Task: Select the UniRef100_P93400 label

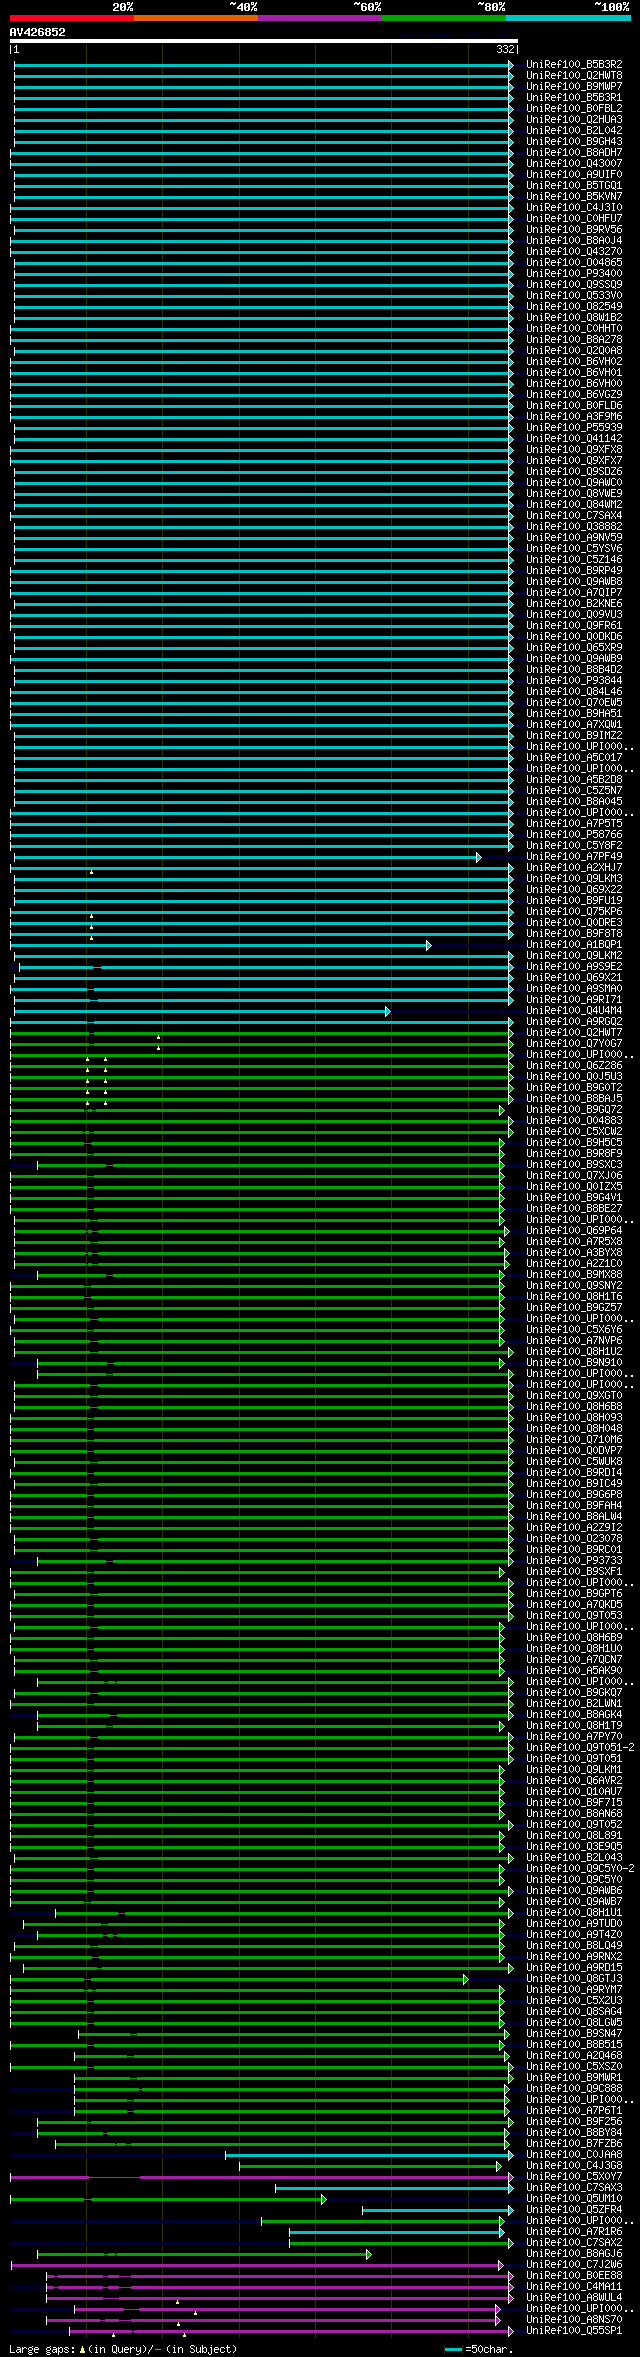Action: click(574, 274)
